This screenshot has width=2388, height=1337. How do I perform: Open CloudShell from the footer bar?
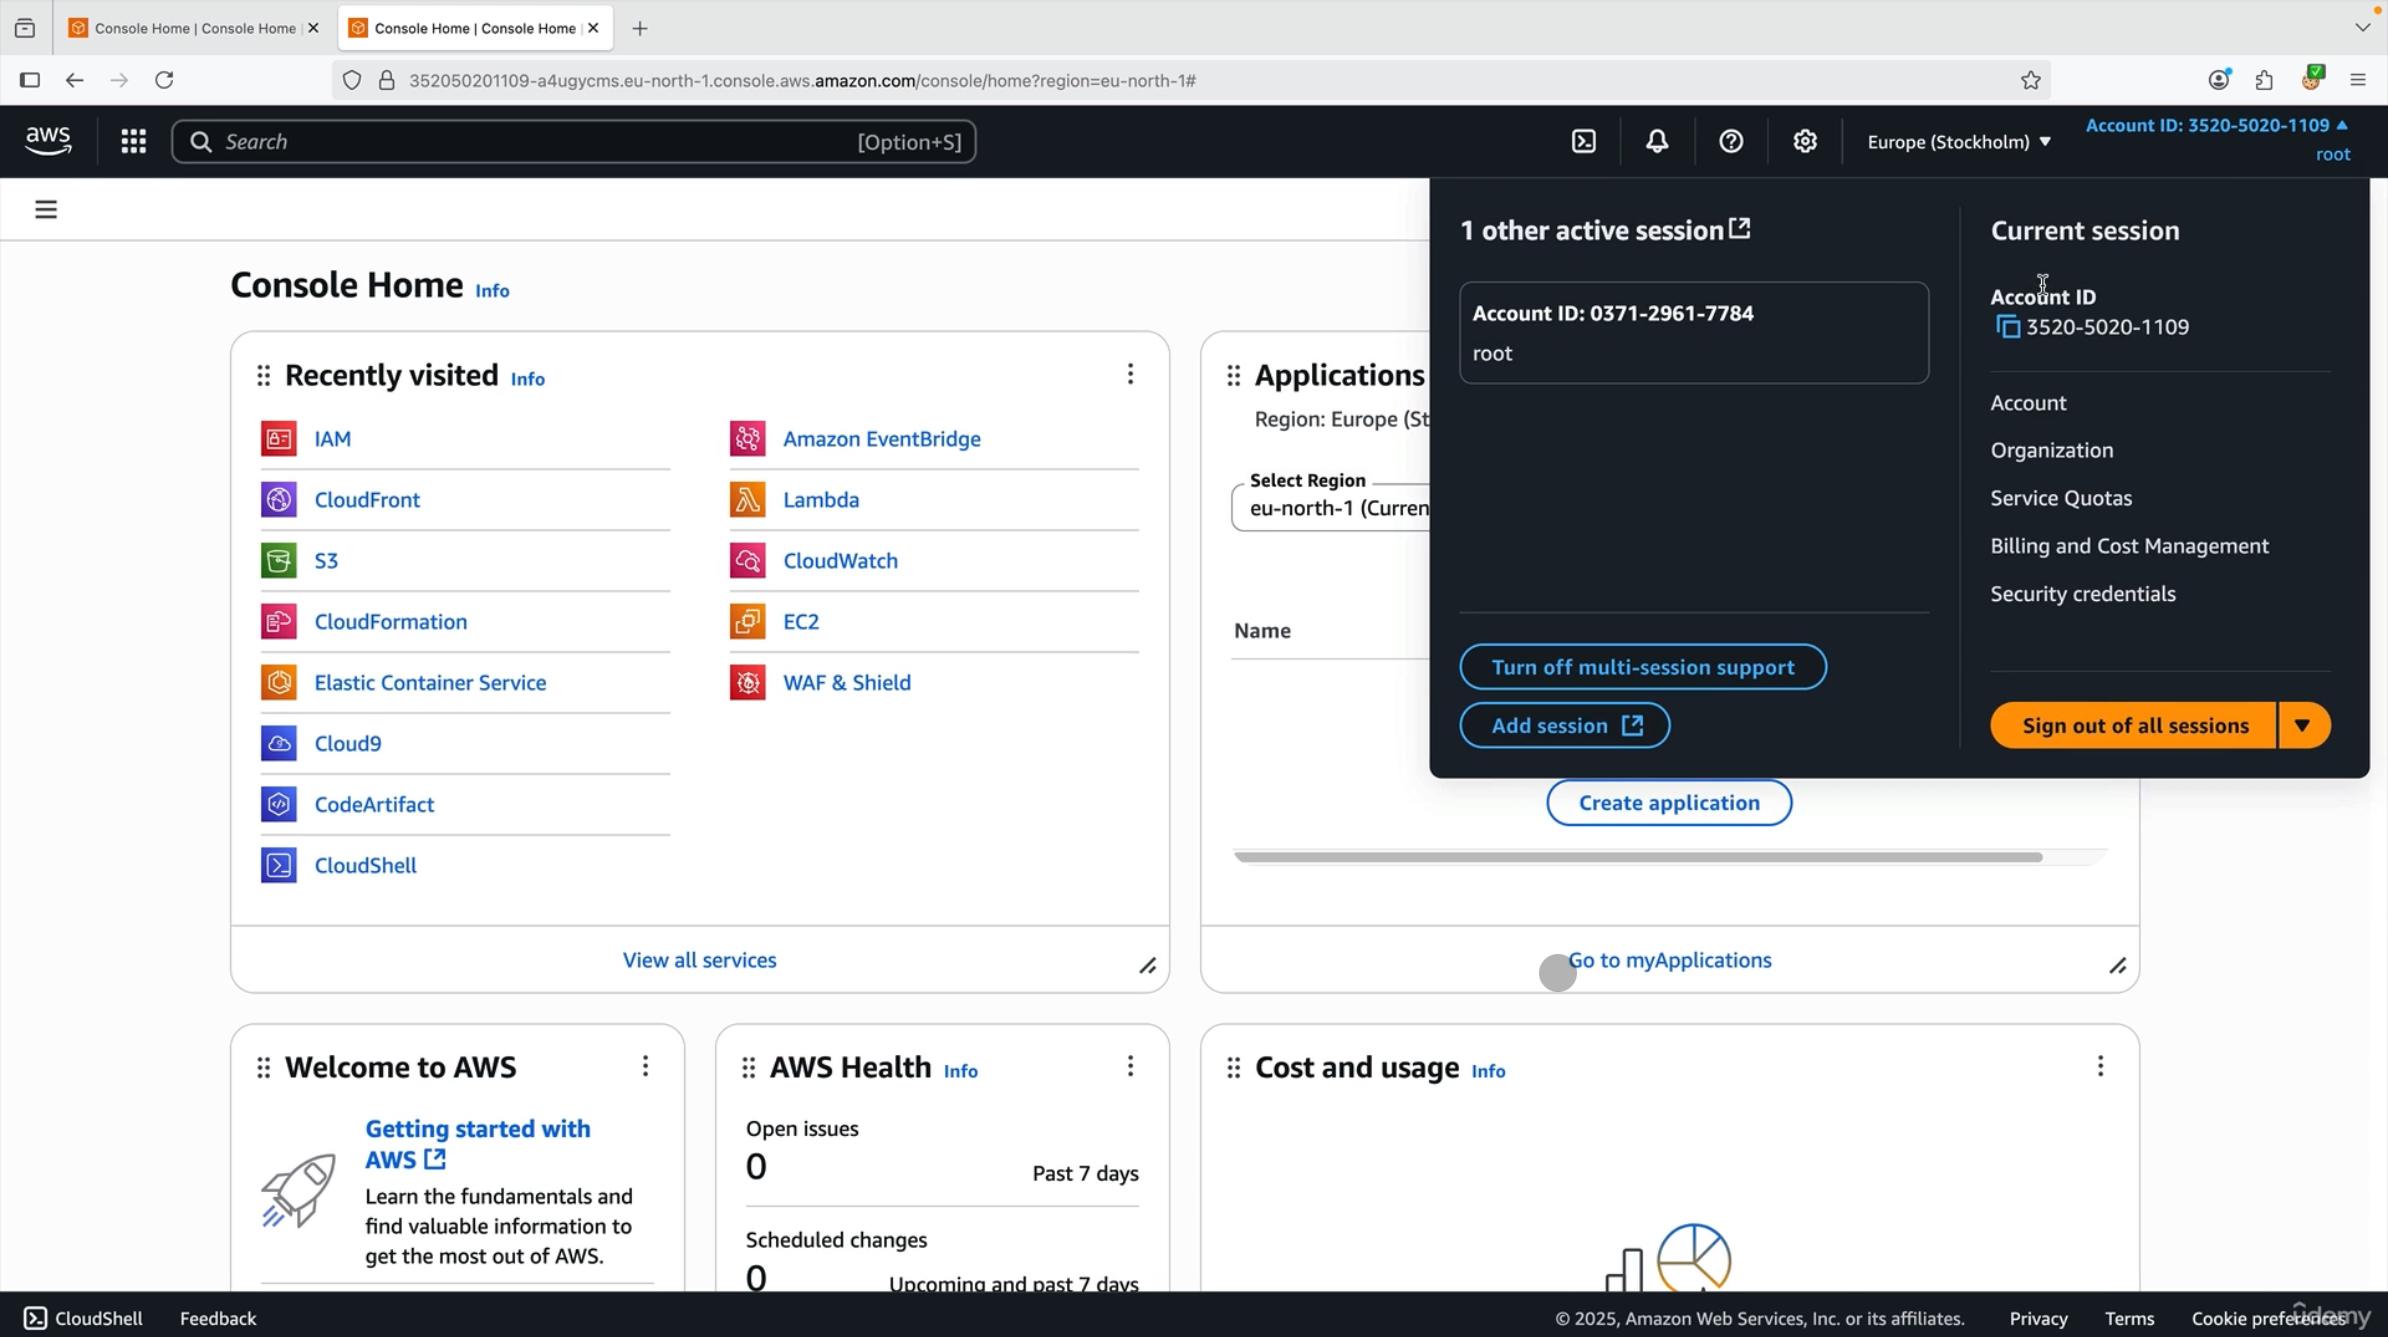[x=83, y=1318]
